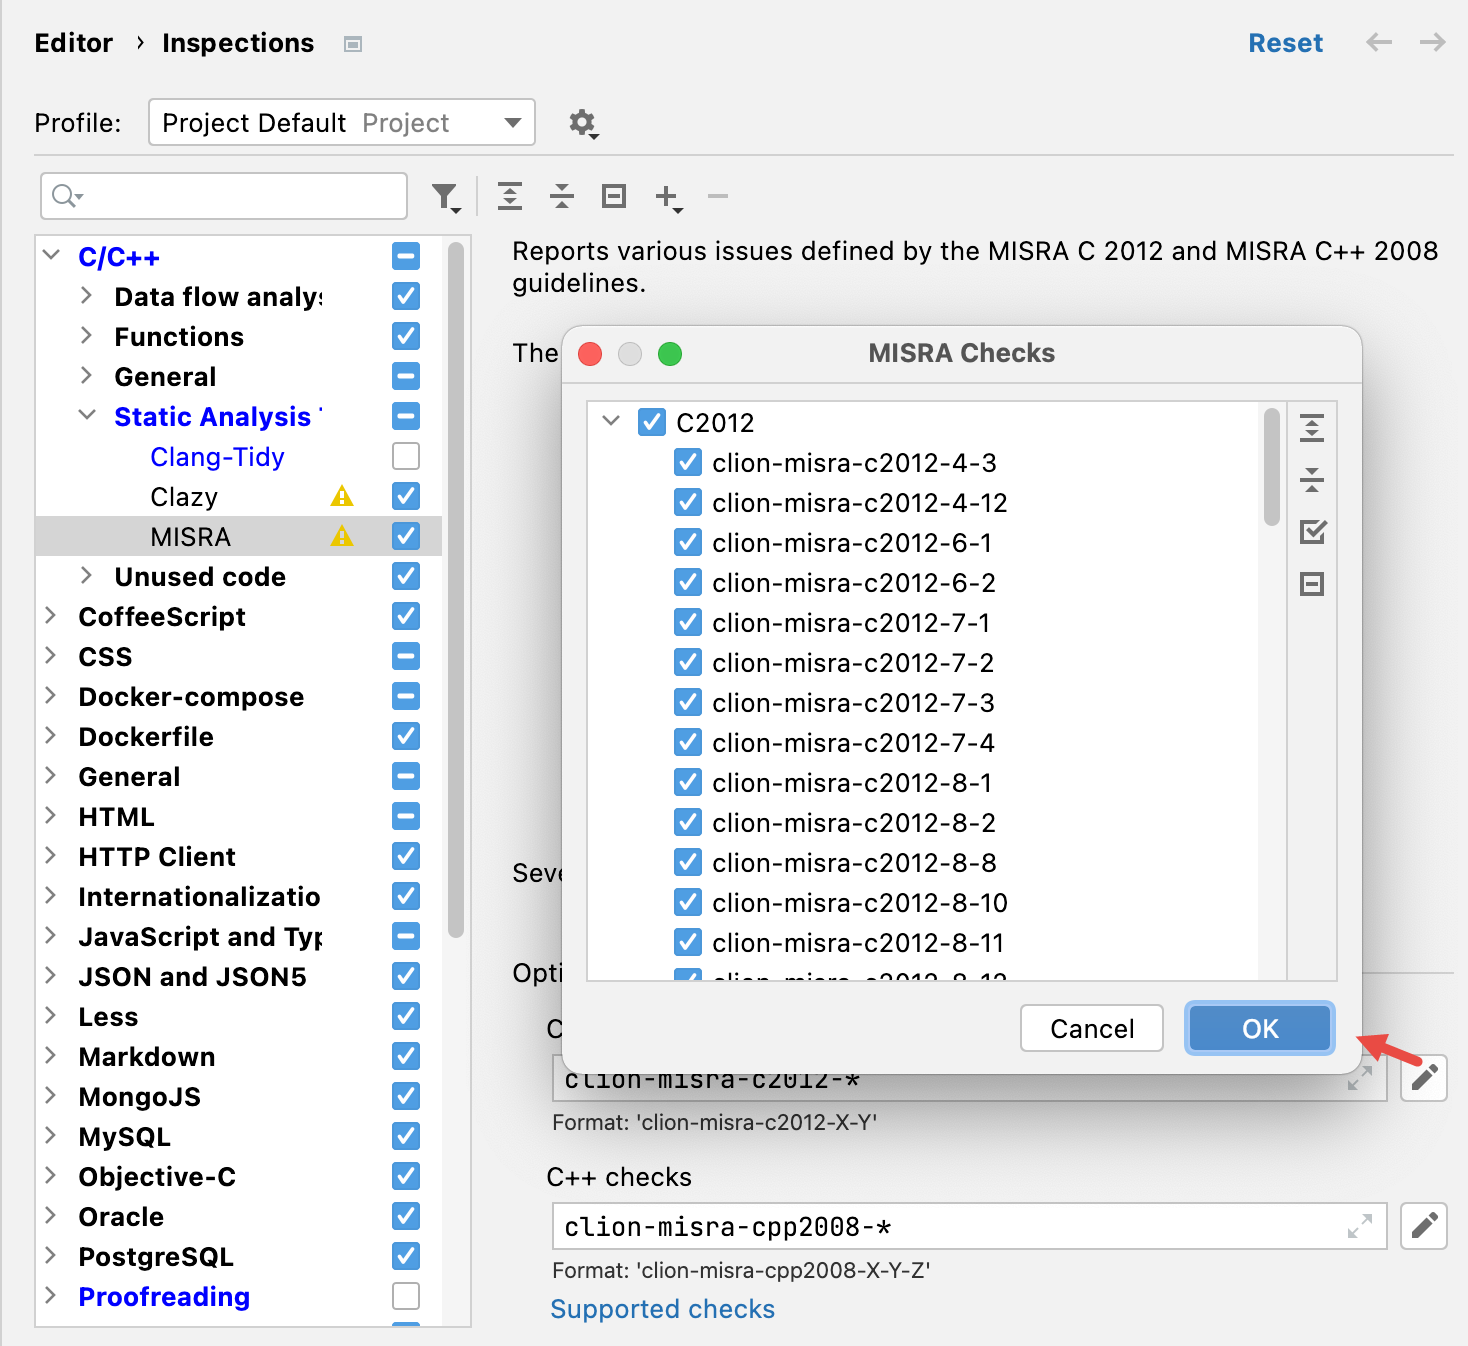Select the Proofreading category
The height and width of the screenshot is (1346, 1468).
click(x=164, y=1296)
